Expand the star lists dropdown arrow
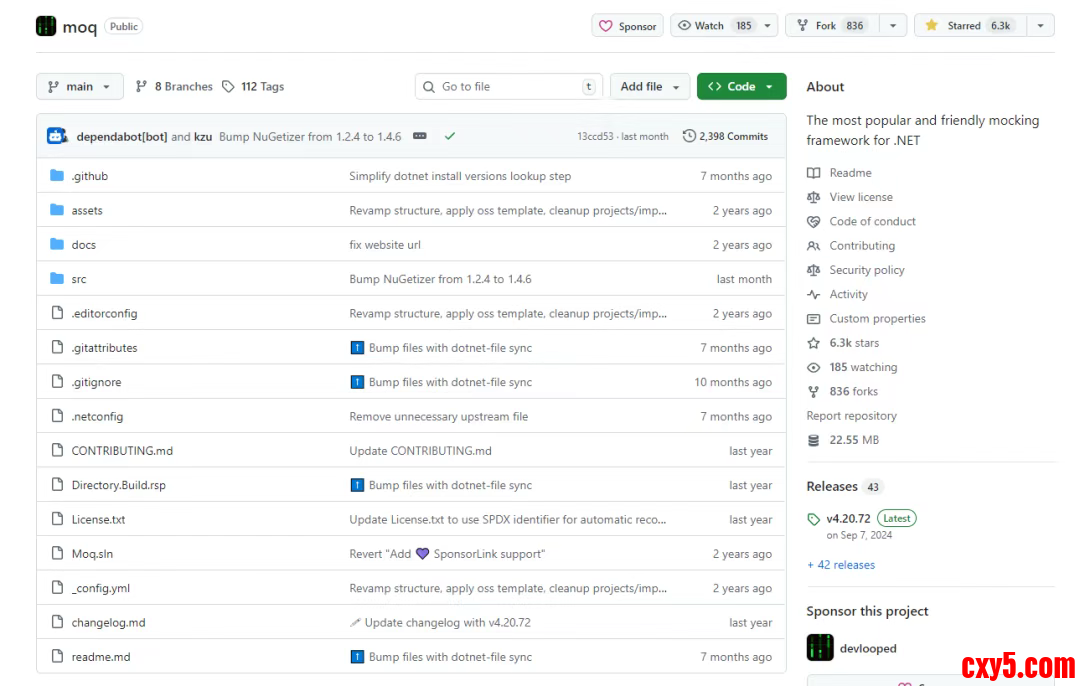 pos(1040,26)
